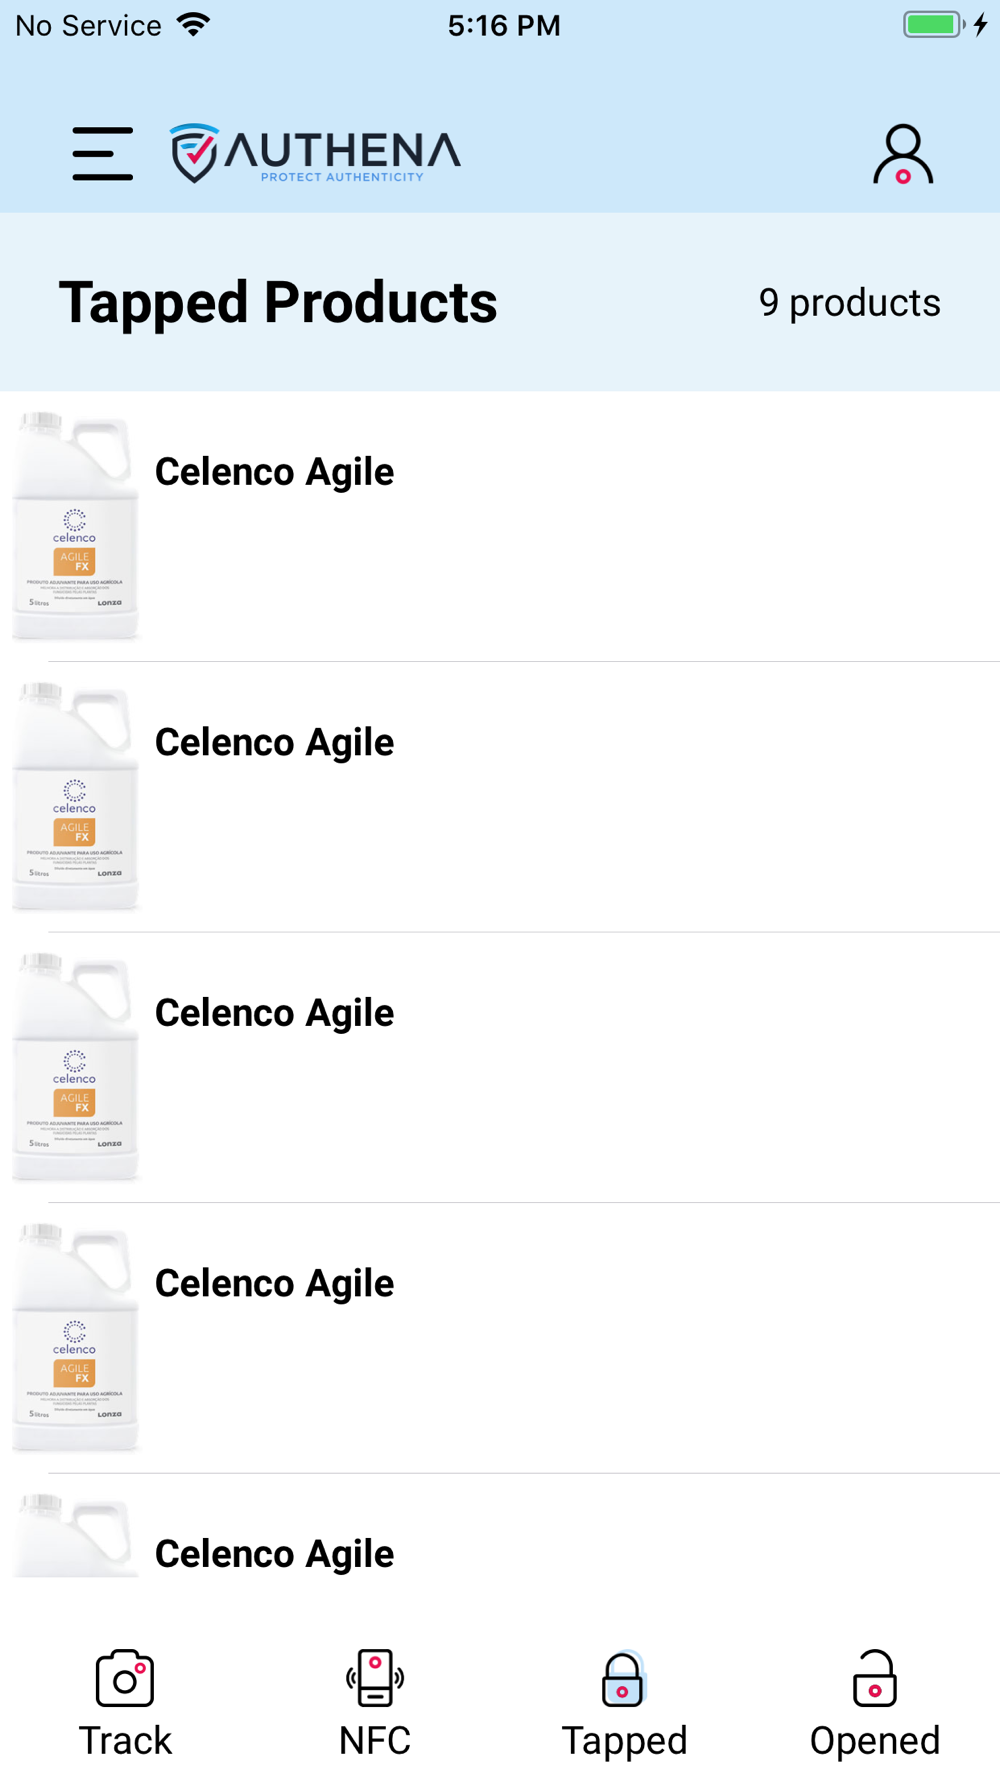Tap the Opened unlocked lock icon
This screenshot has height=1778, width=1000.
pos(875,1678)
